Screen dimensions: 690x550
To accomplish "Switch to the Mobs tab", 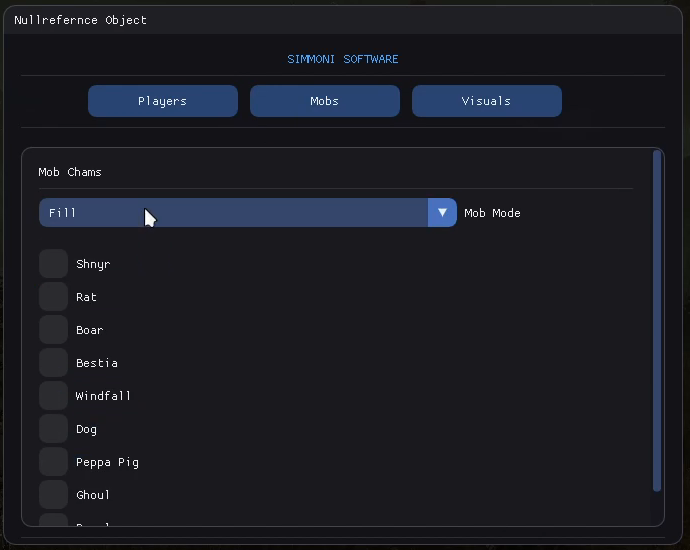I will point(324,101).
